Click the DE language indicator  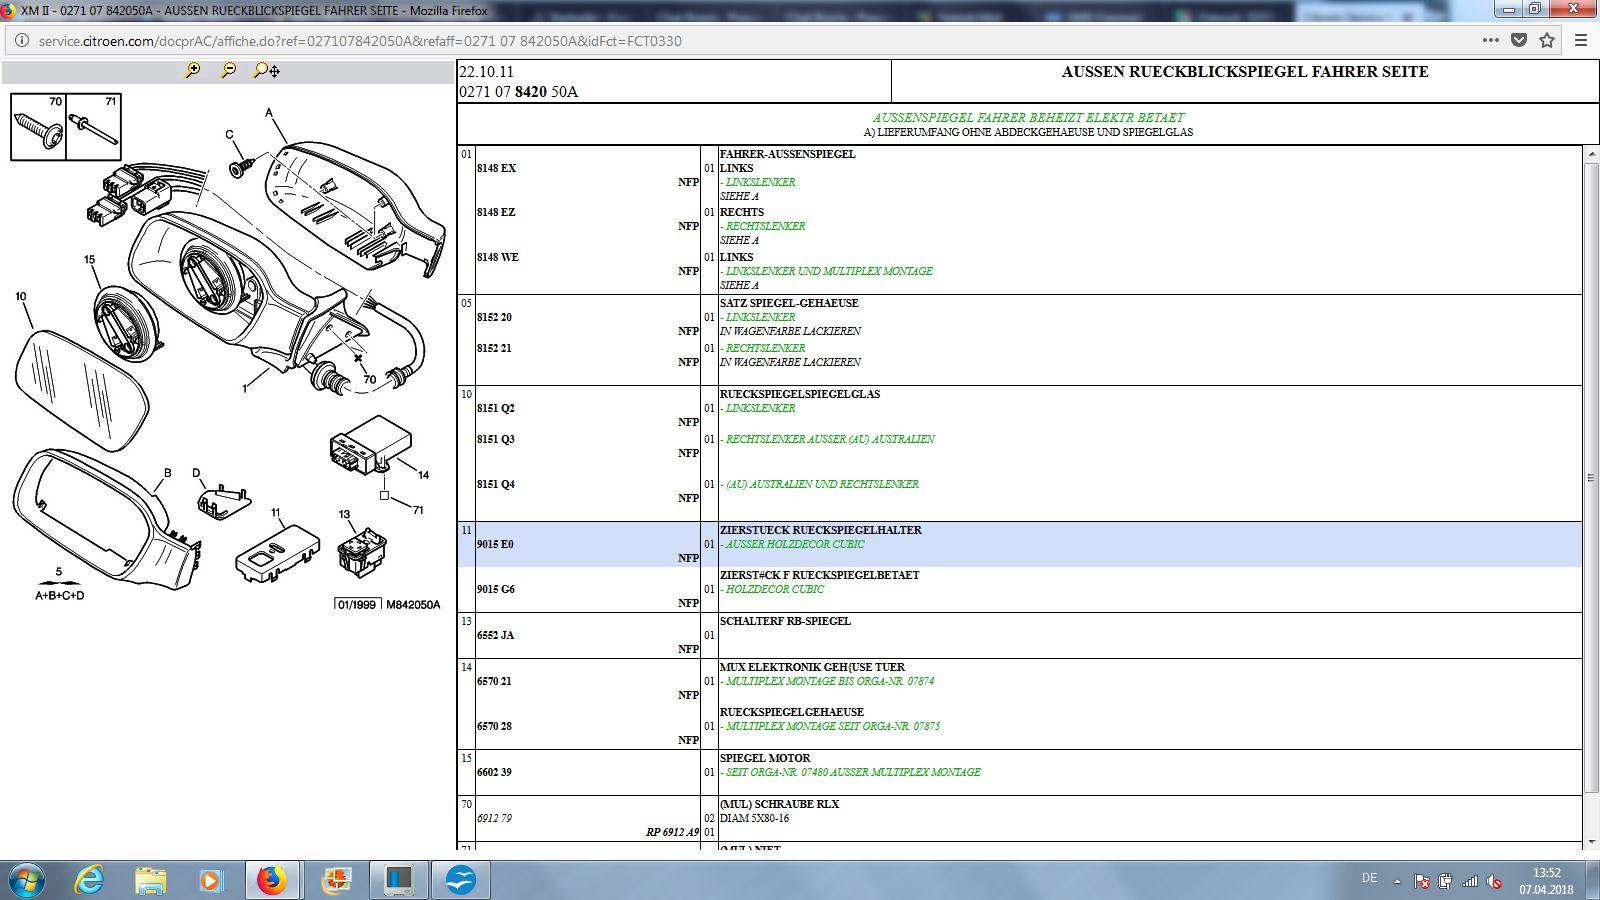tap(1369, 878)
